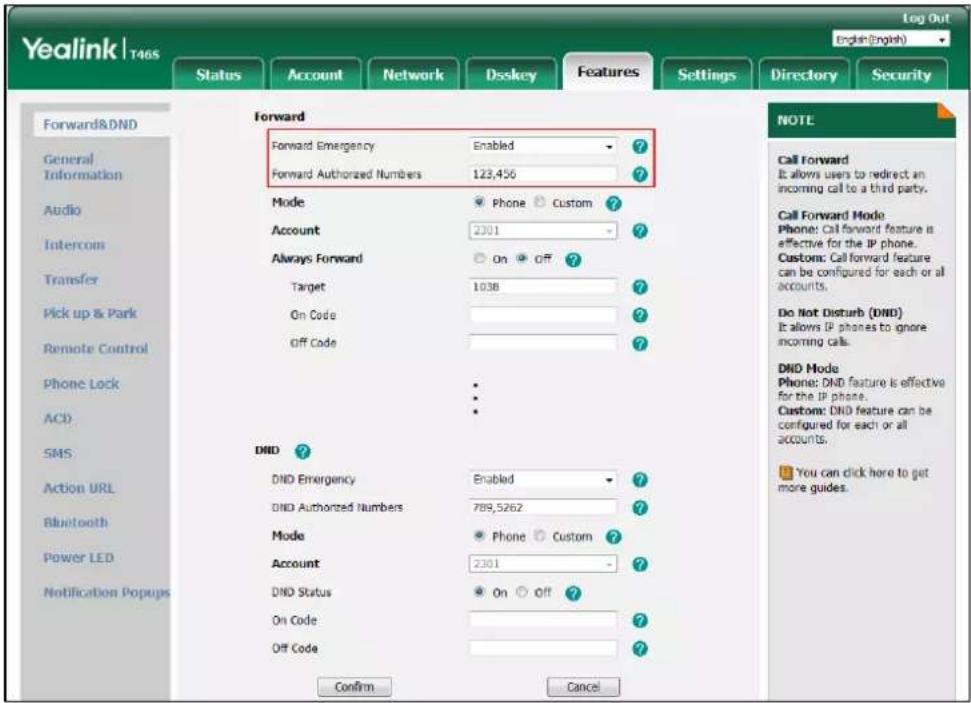Screen dimensions: 971x703
Task: Select Custom mode under DND
Action: click(x=539, y=536)
